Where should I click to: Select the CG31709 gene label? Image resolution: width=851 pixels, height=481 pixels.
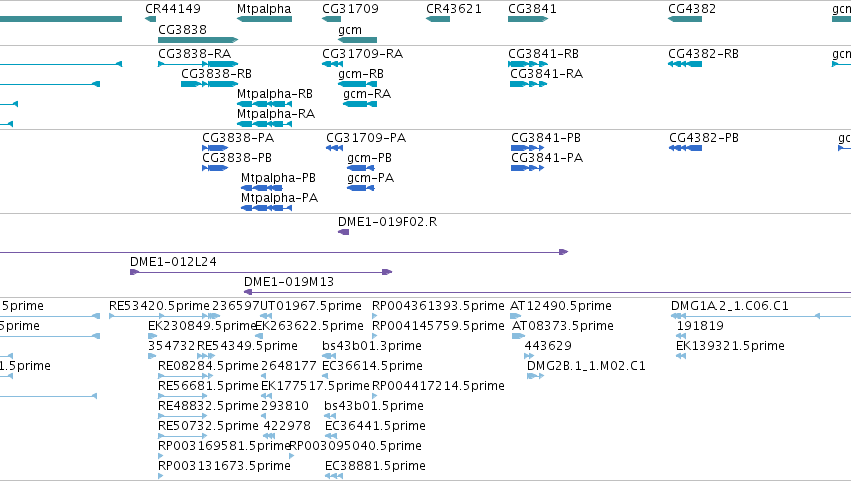[x=350, y=9]
